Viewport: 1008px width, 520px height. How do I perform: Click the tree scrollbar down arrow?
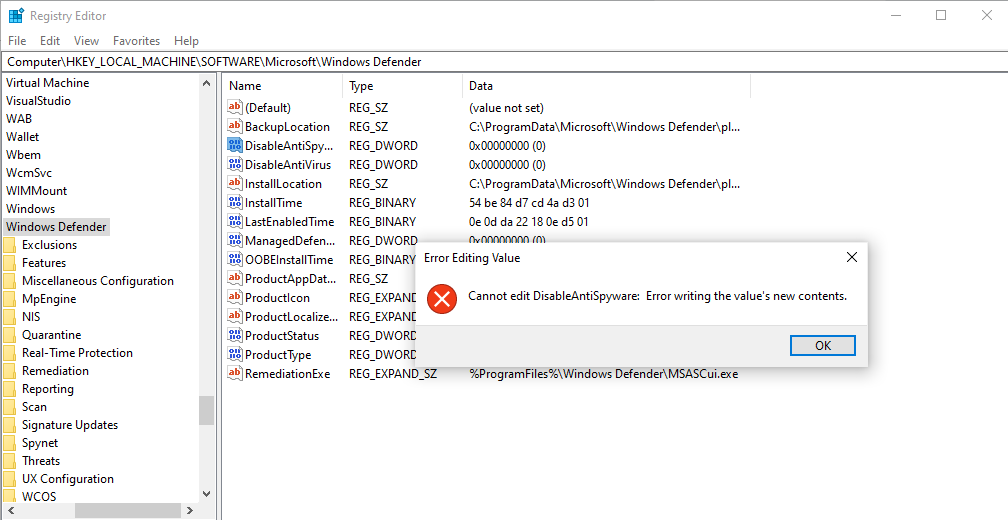point(207,493)
